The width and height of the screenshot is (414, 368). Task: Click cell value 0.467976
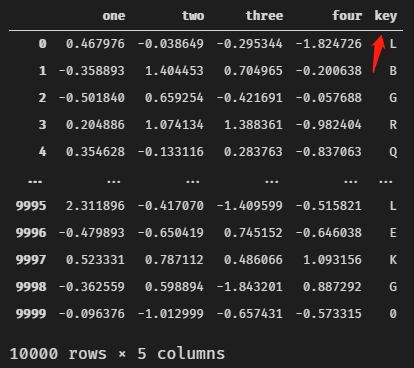[95, 44]
